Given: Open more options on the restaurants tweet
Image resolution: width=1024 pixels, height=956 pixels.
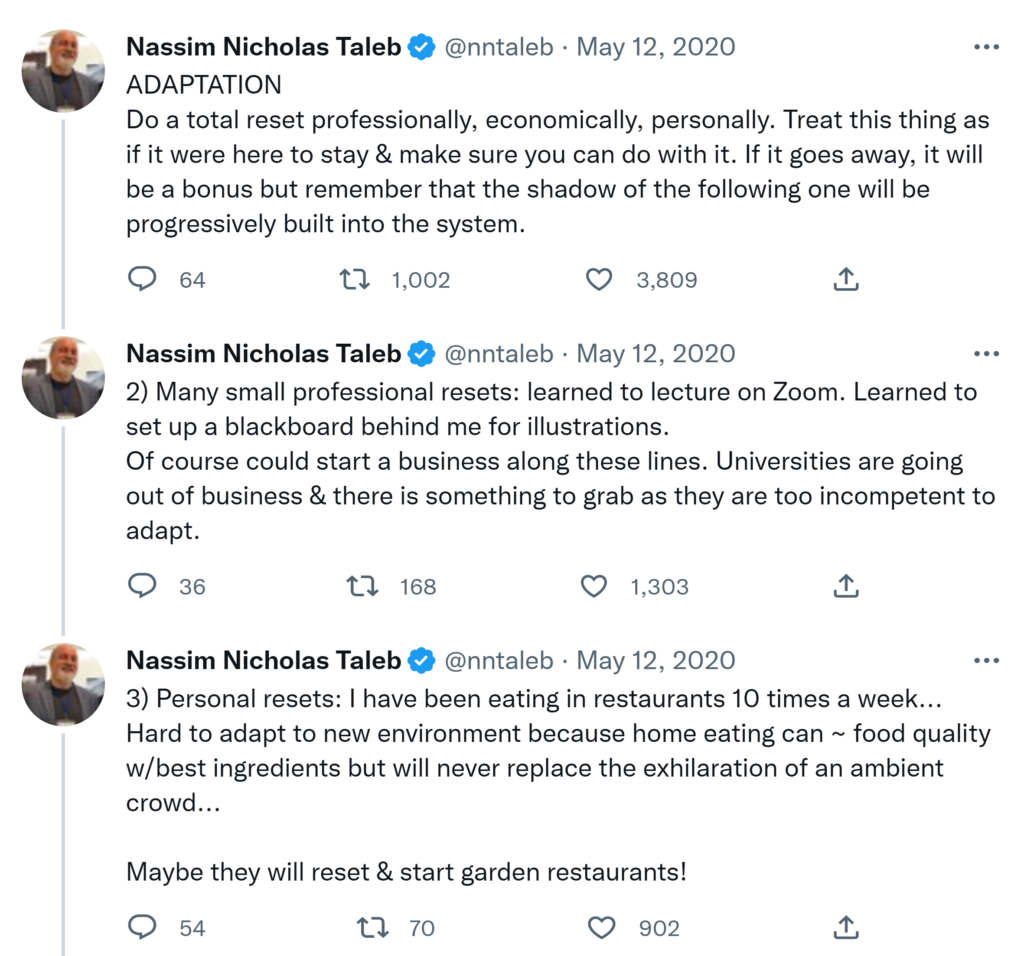Looking at the screenshot, I should [986, 660].
